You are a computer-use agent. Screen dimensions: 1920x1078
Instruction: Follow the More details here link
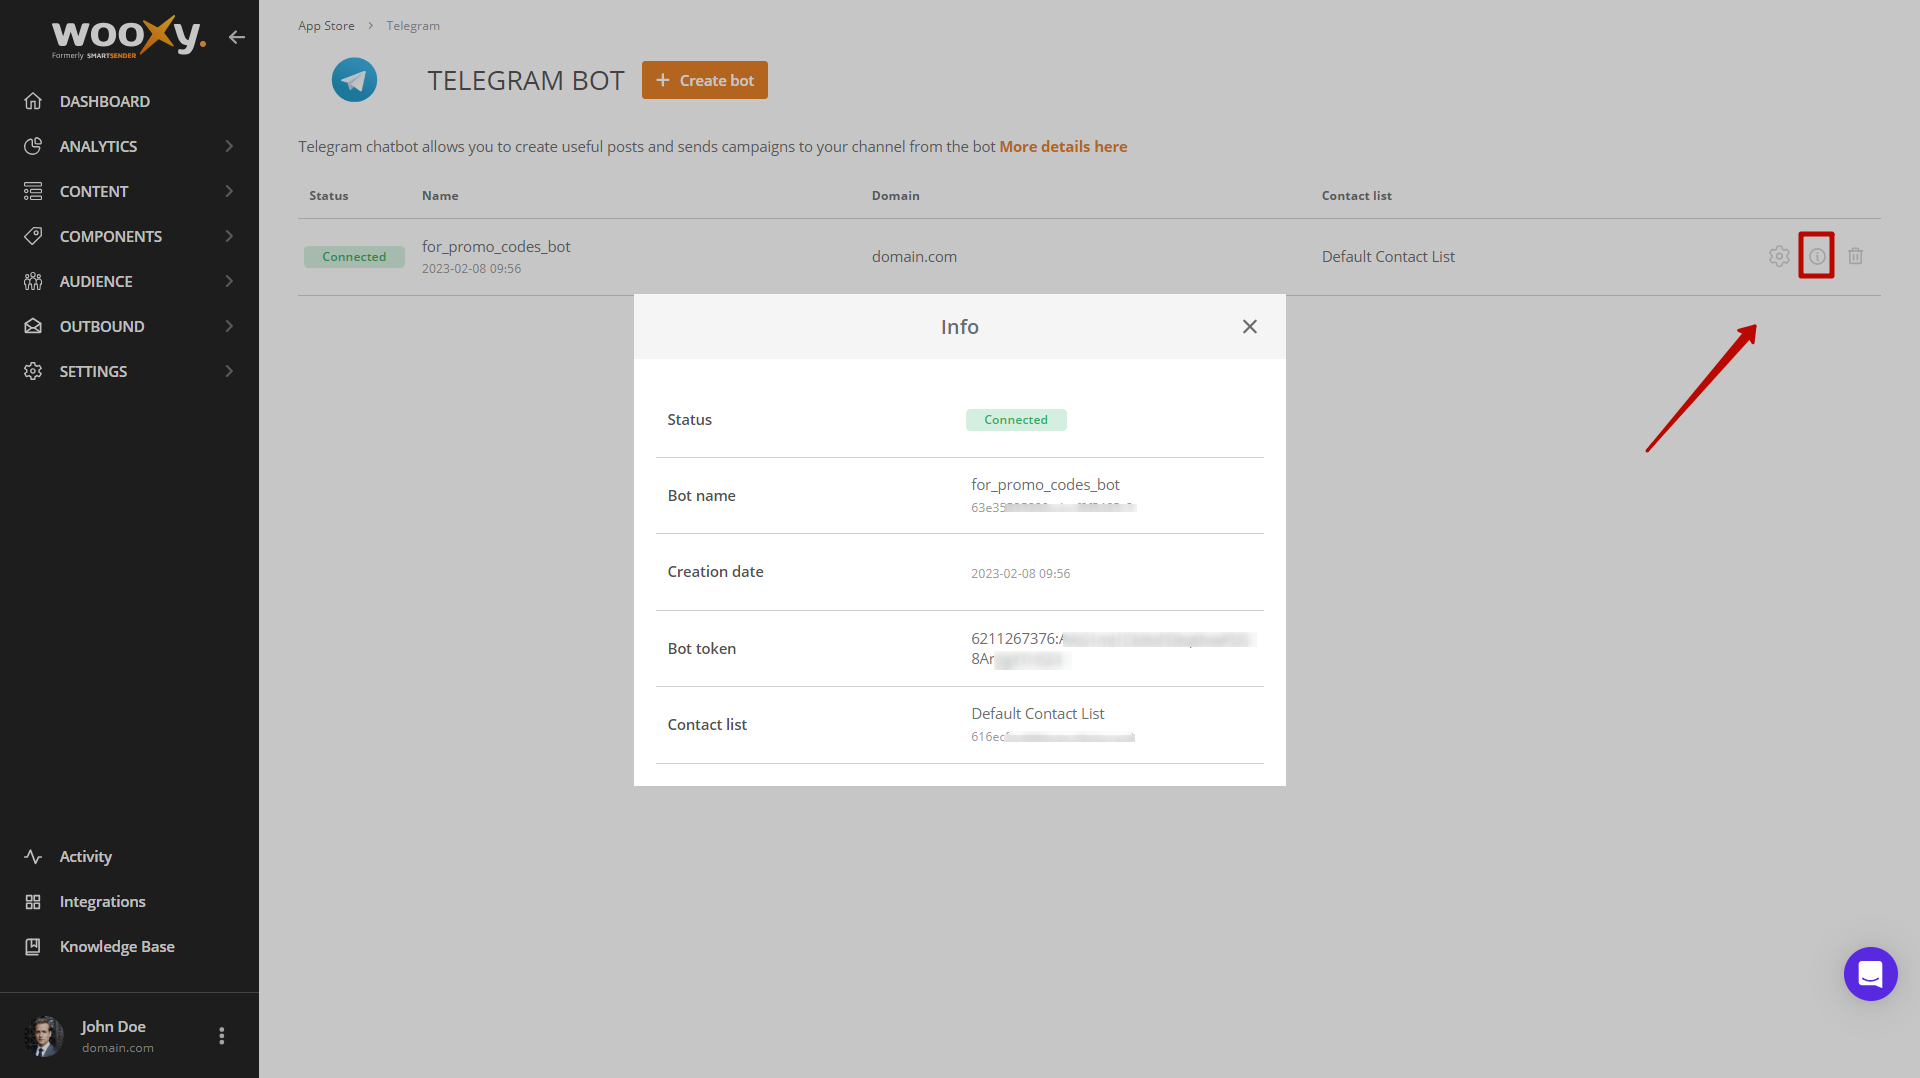click(1062, 146)
